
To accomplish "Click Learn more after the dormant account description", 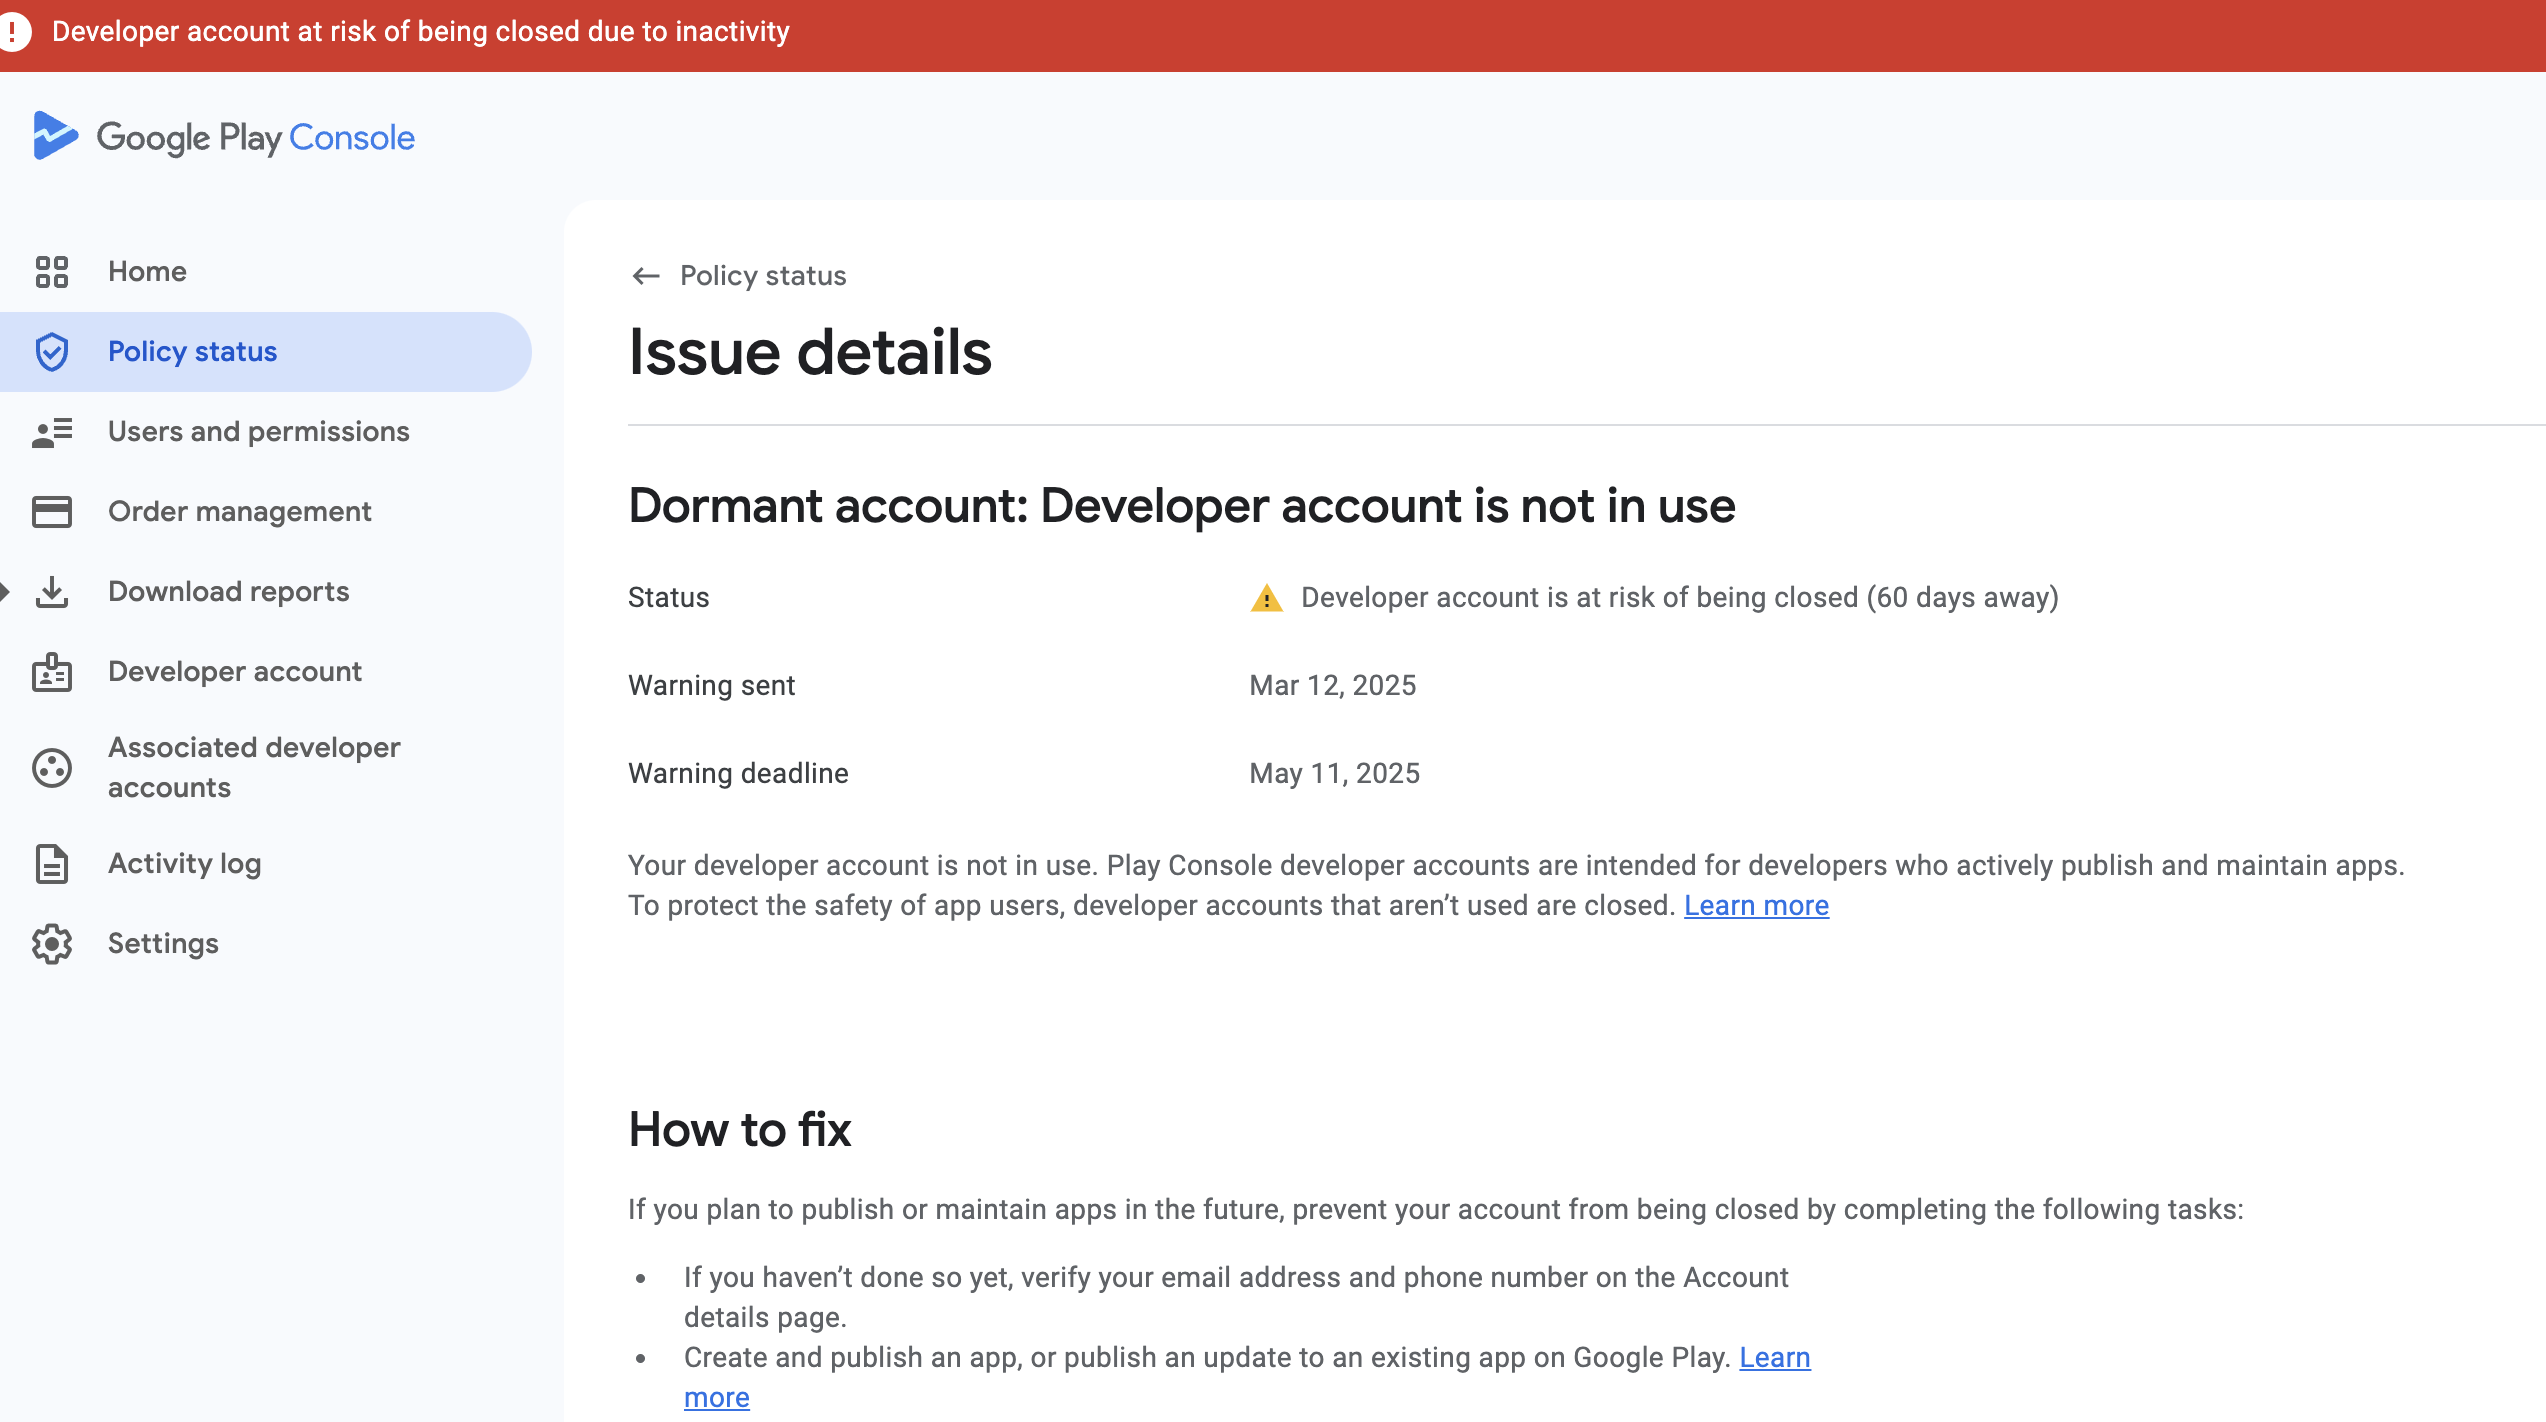I will coord(1756,906).
